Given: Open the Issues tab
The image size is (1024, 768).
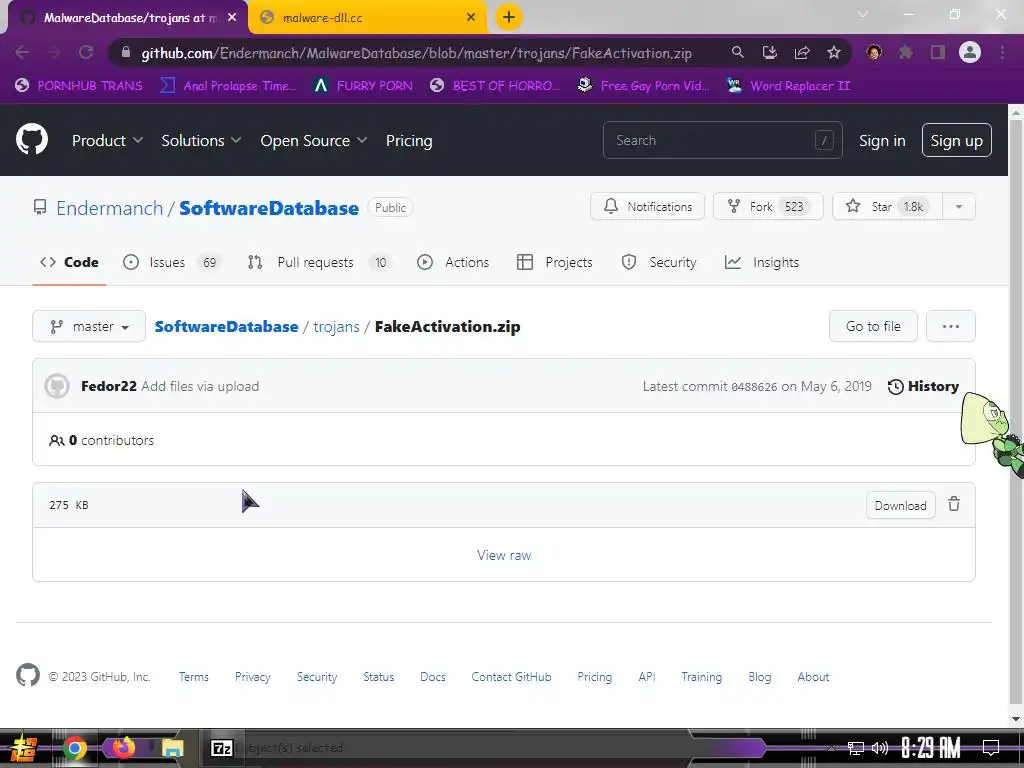Looking at the screenshot, I should tap(172, 262).
